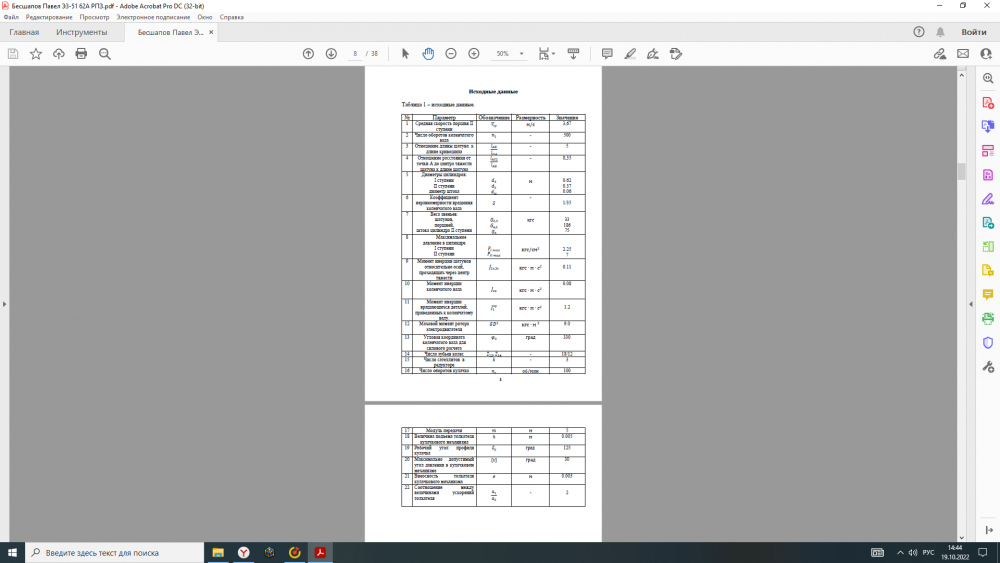1000x563 pixels.
Task: Open the Protect shield tool
Action: (x=988, y=342)
